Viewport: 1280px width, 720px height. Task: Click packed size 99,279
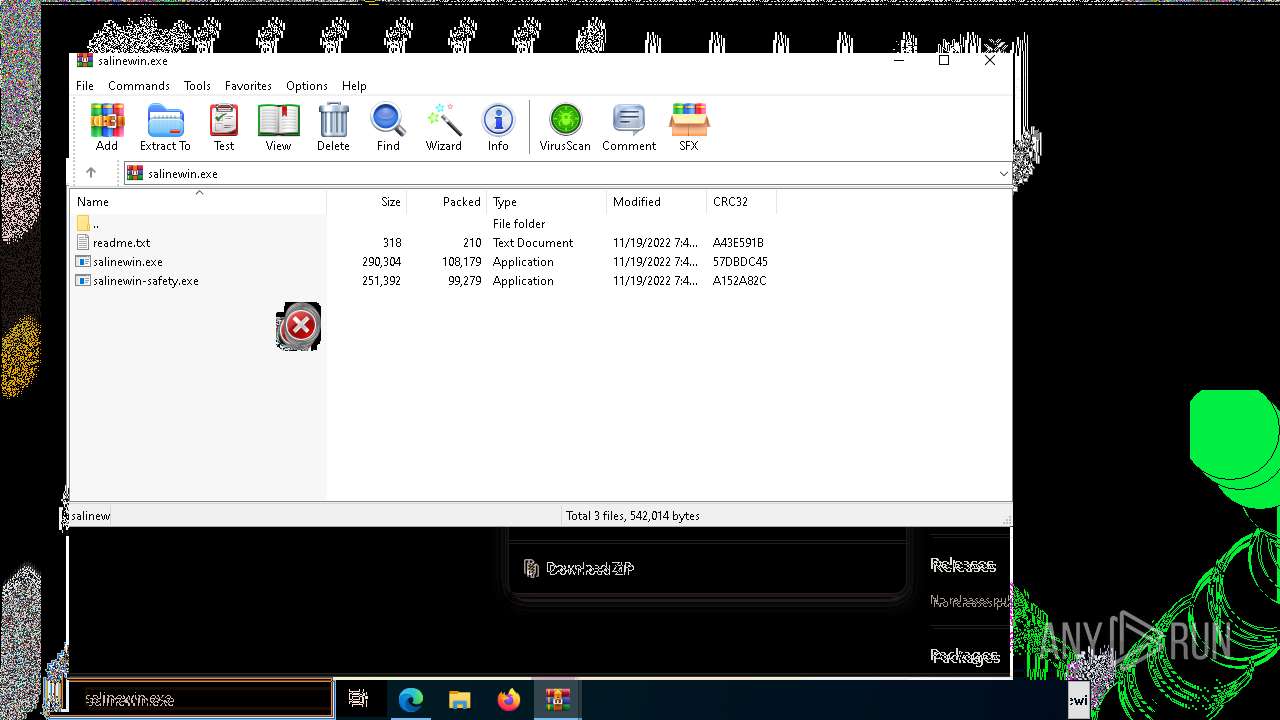(x=464, y=281)
